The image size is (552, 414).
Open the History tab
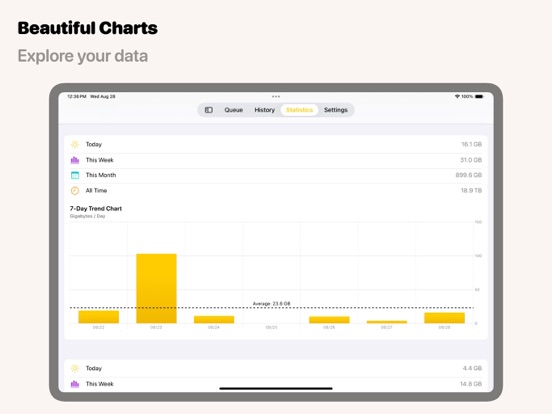tap(264, 110)
